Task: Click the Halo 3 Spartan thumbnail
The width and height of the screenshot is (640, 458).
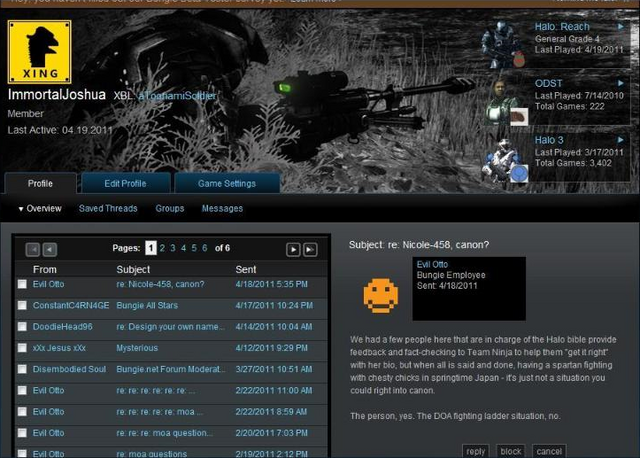Action: [x=505, y=160]
